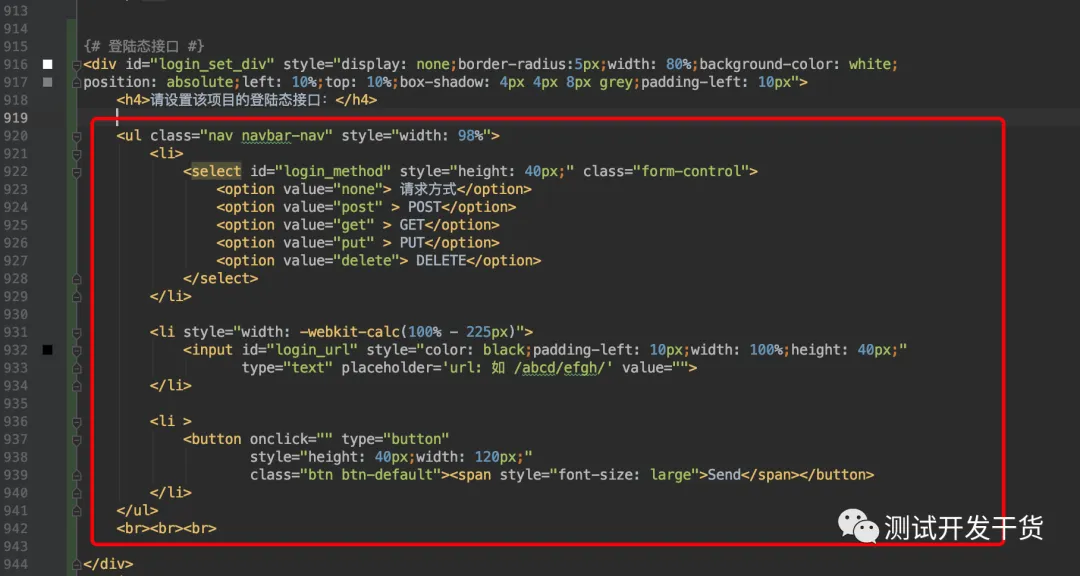Click the fold end marker on line 940

(76, 493)
